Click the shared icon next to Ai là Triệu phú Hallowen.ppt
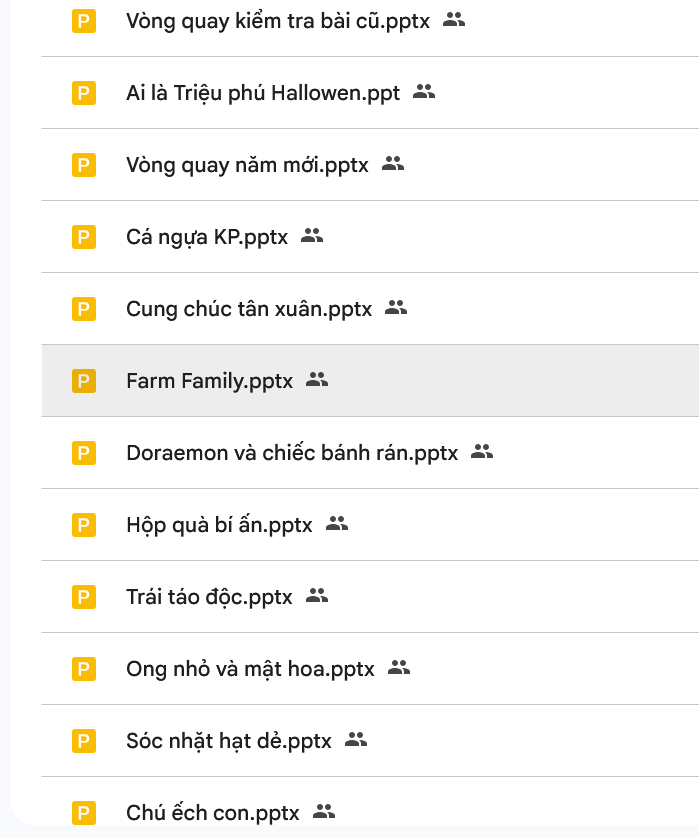Screen dimensions: 699x837 click(424, 92)
